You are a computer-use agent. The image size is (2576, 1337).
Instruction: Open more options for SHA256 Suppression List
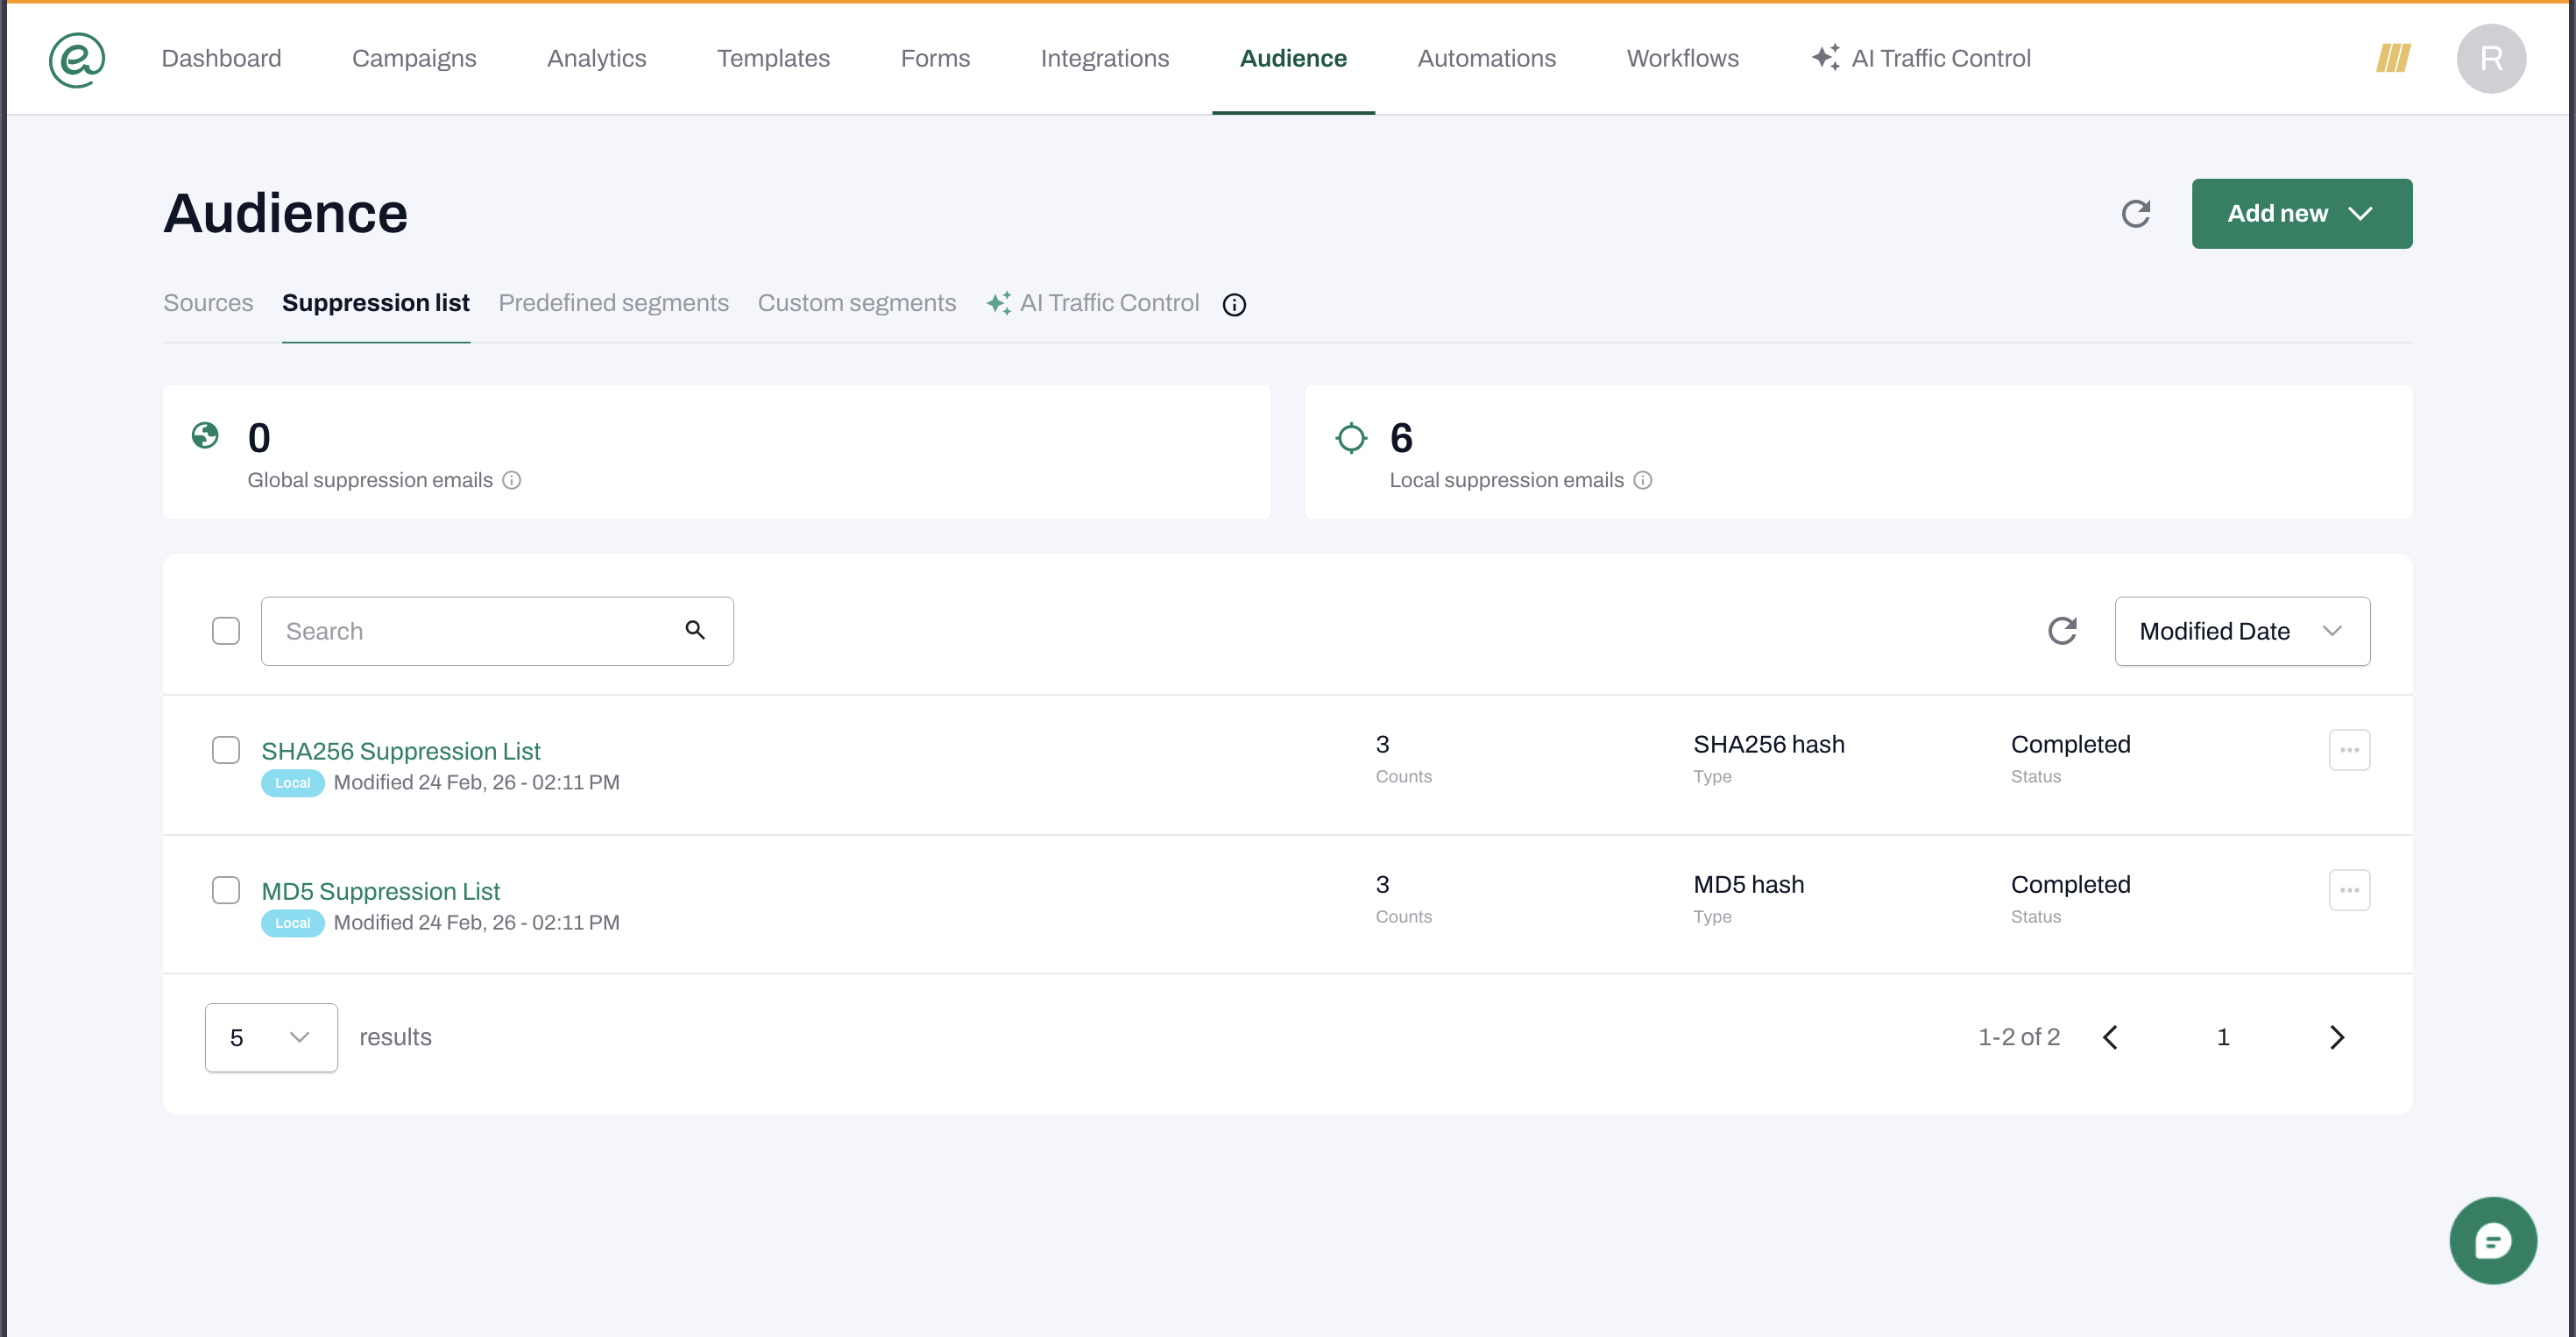(x=2349, y=750)
